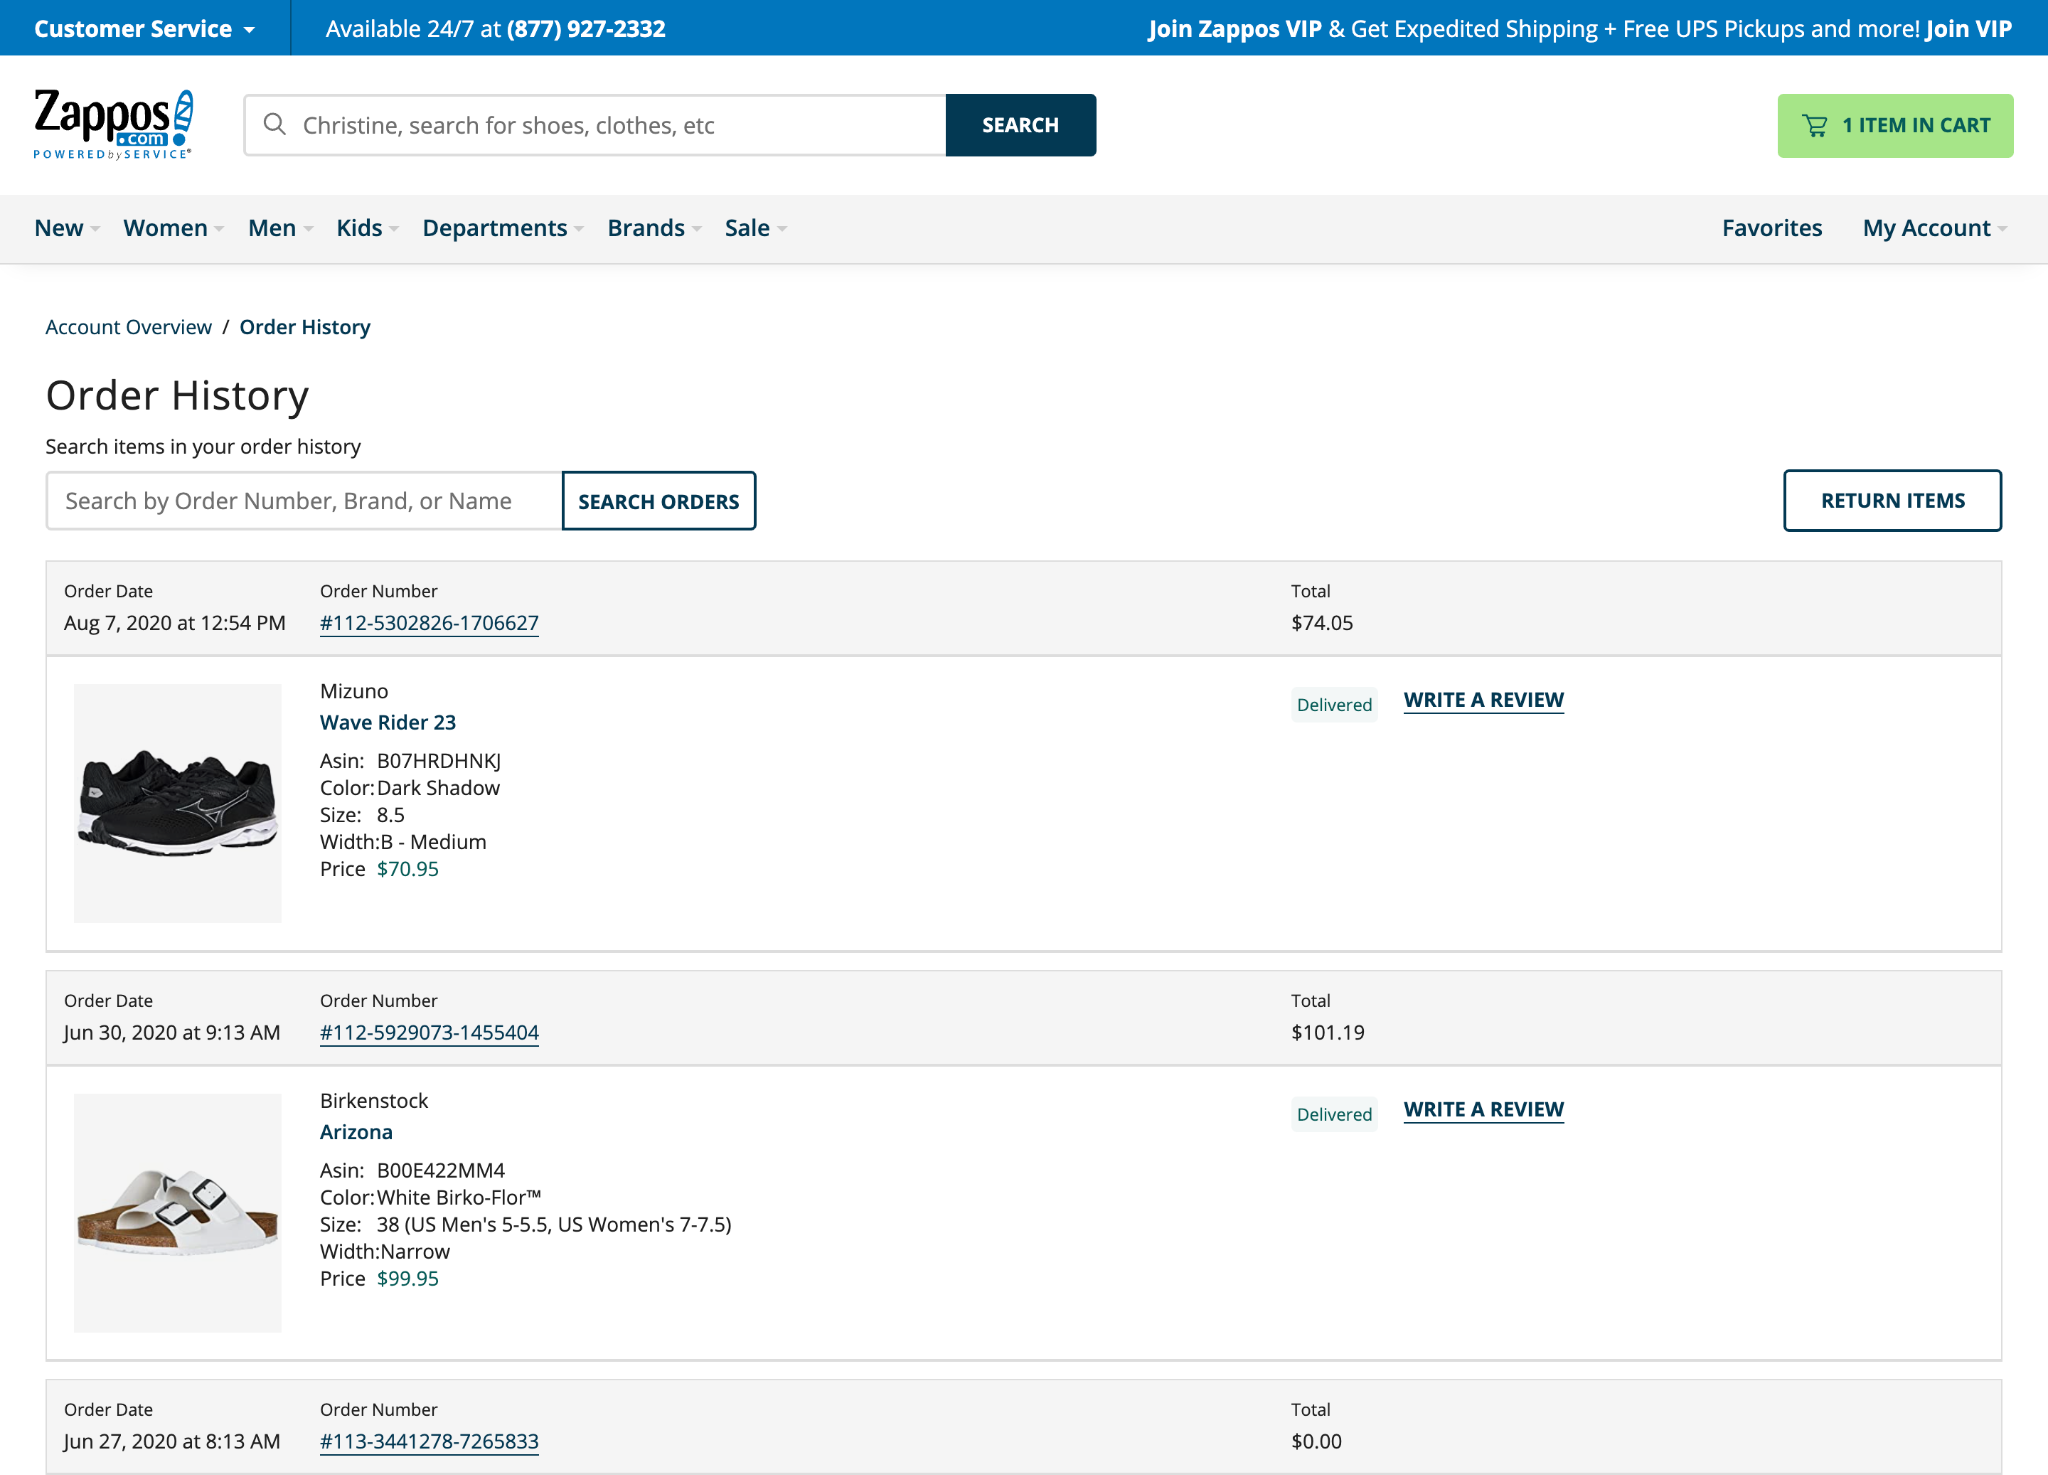Open the Departments dropdown
Viewport: 2048px width, 1475px height.
[x=497, y=228]
